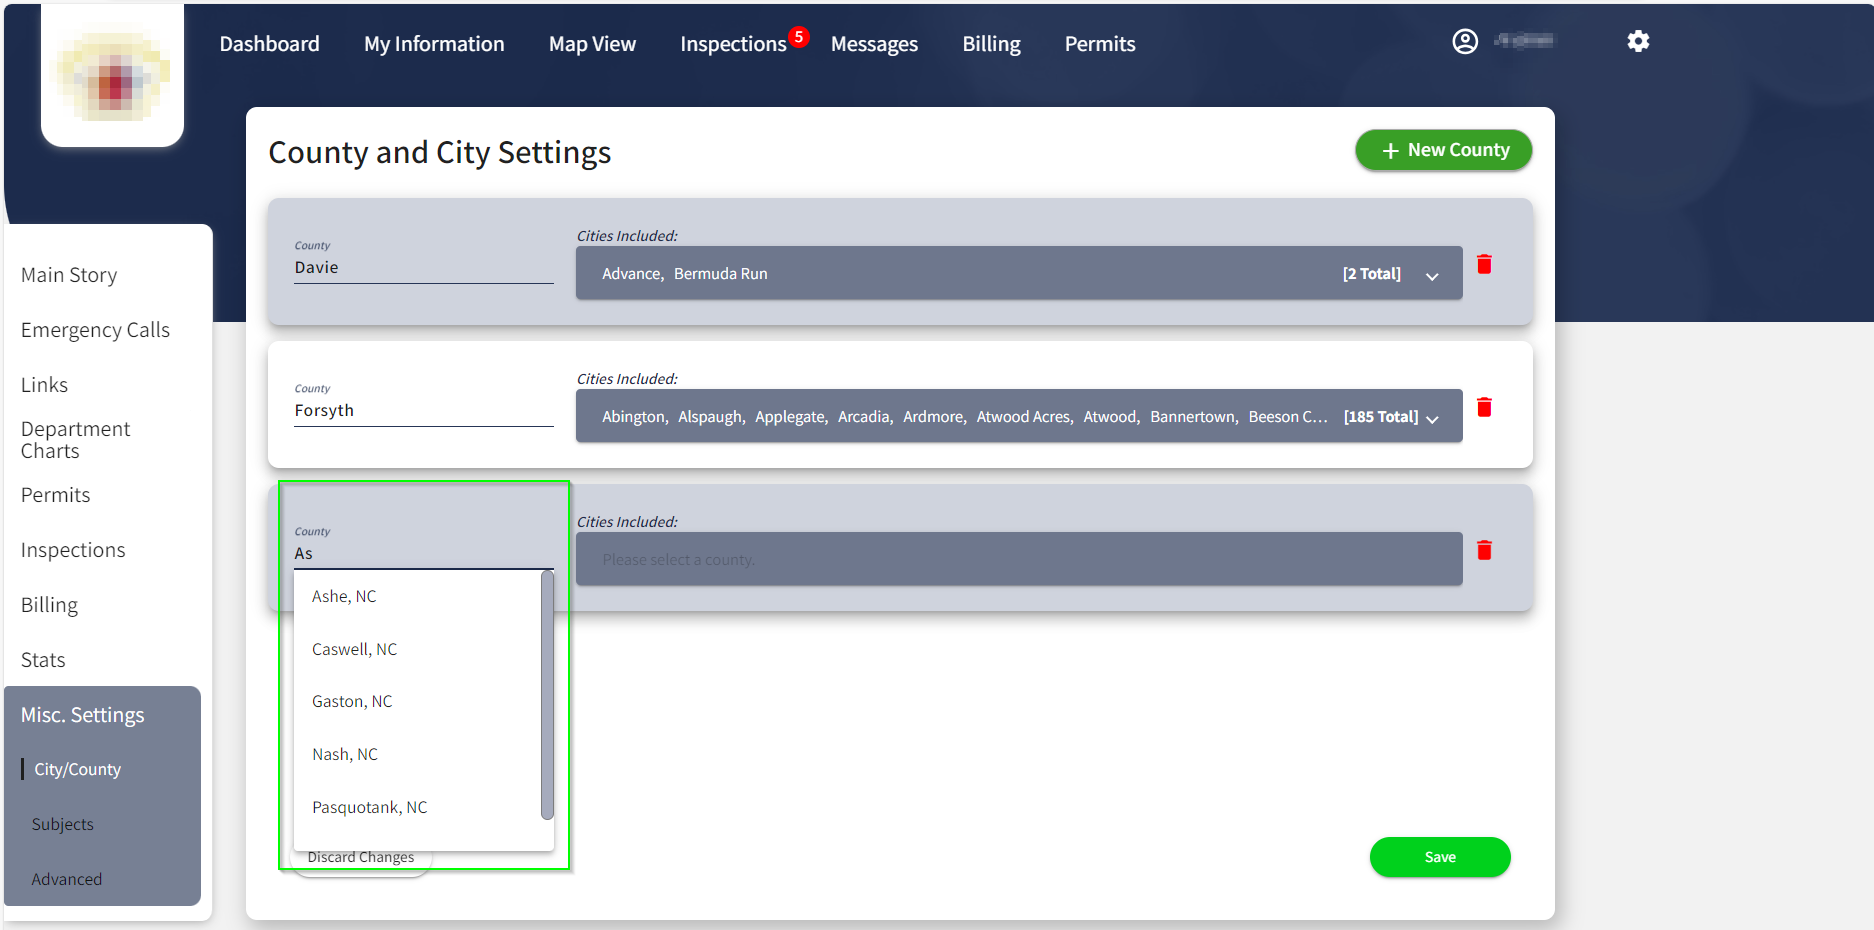Click the Davie county name field
The width and height of the screenshot is (1874, 930).
(423, 268)
